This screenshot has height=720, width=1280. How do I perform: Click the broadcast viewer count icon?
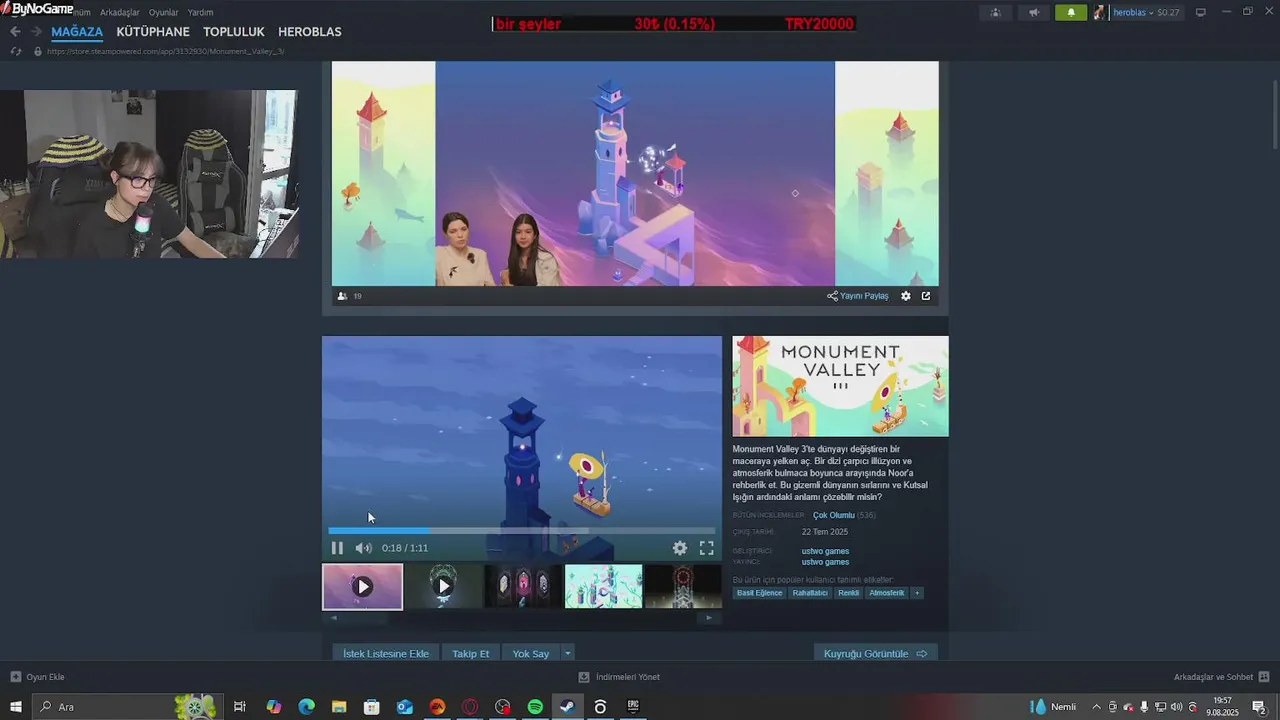click(x=343, y=296)
